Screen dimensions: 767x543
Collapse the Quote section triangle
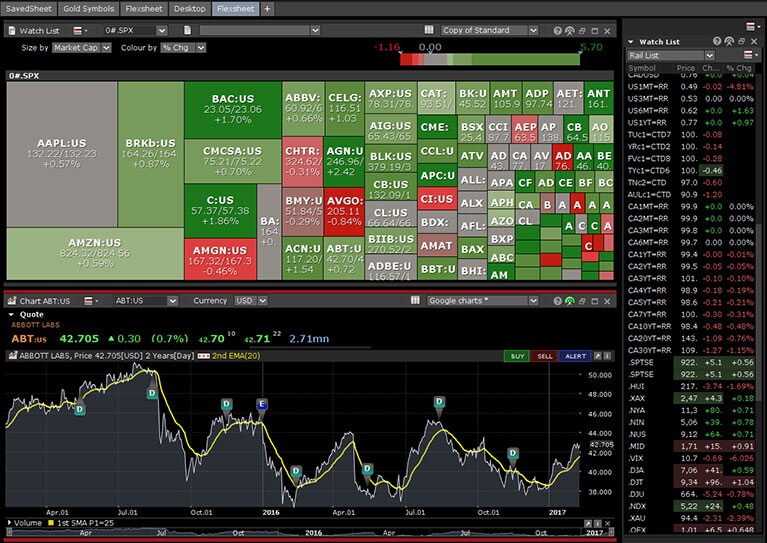pos(10,313)
